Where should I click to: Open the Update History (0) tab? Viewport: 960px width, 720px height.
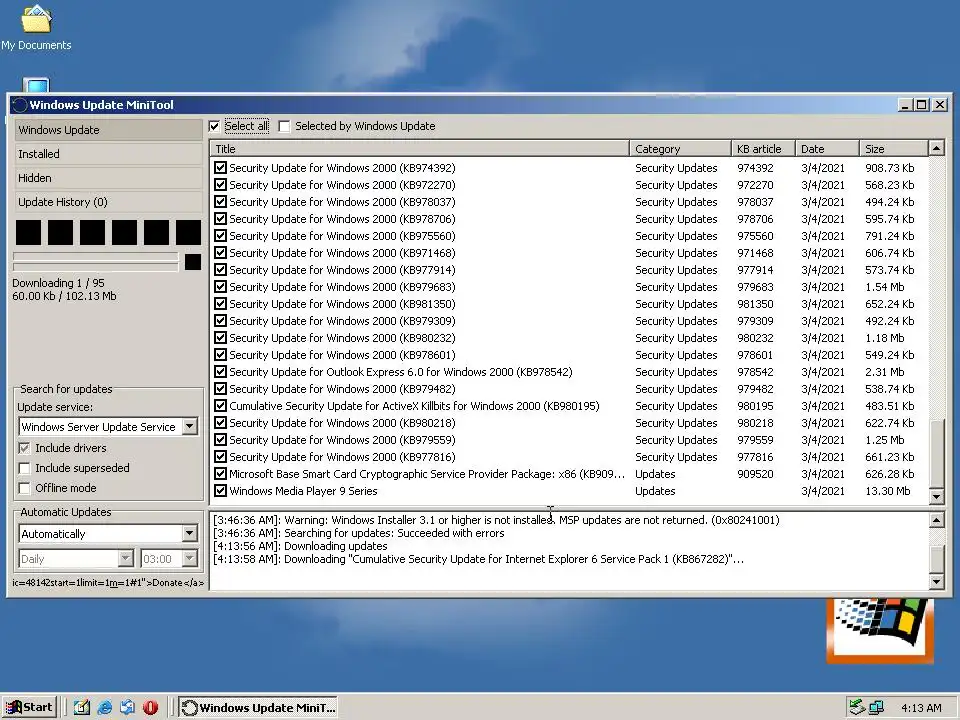[108, 202]
